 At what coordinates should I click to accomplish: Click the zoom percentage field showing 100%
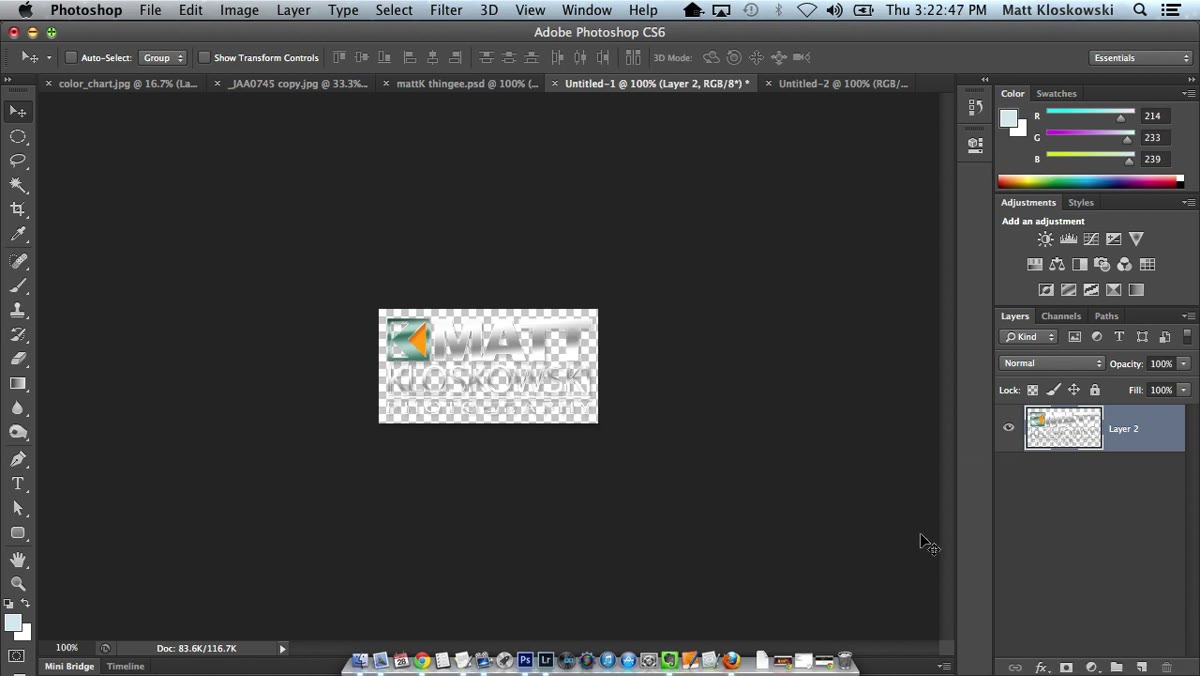click(x=67, y=648)
